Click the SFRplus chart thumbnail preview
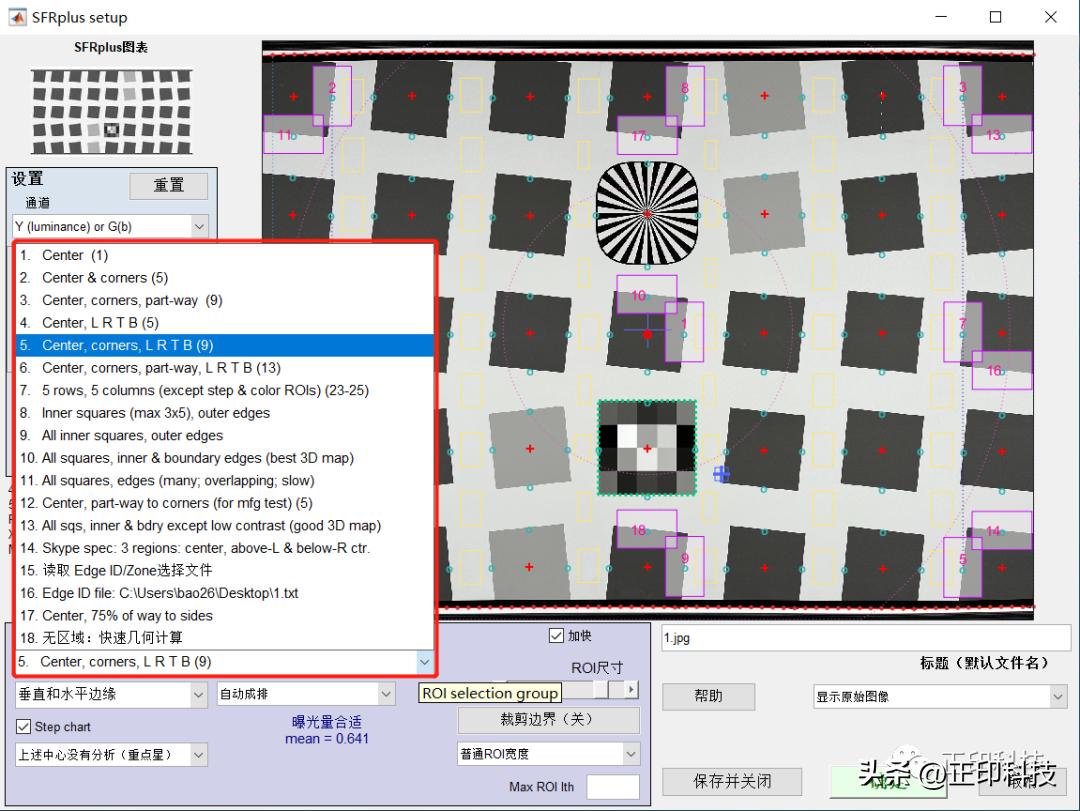 [x=111, y=106]
